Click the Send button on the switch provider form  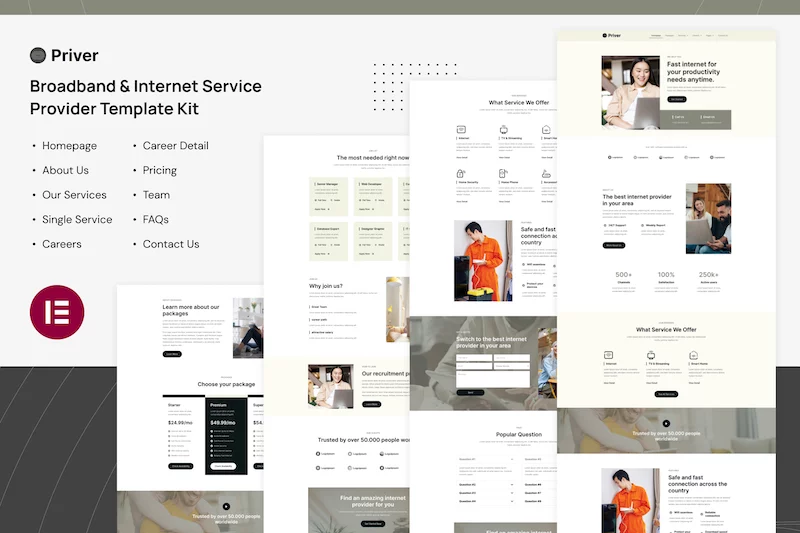tap(471, 392)
